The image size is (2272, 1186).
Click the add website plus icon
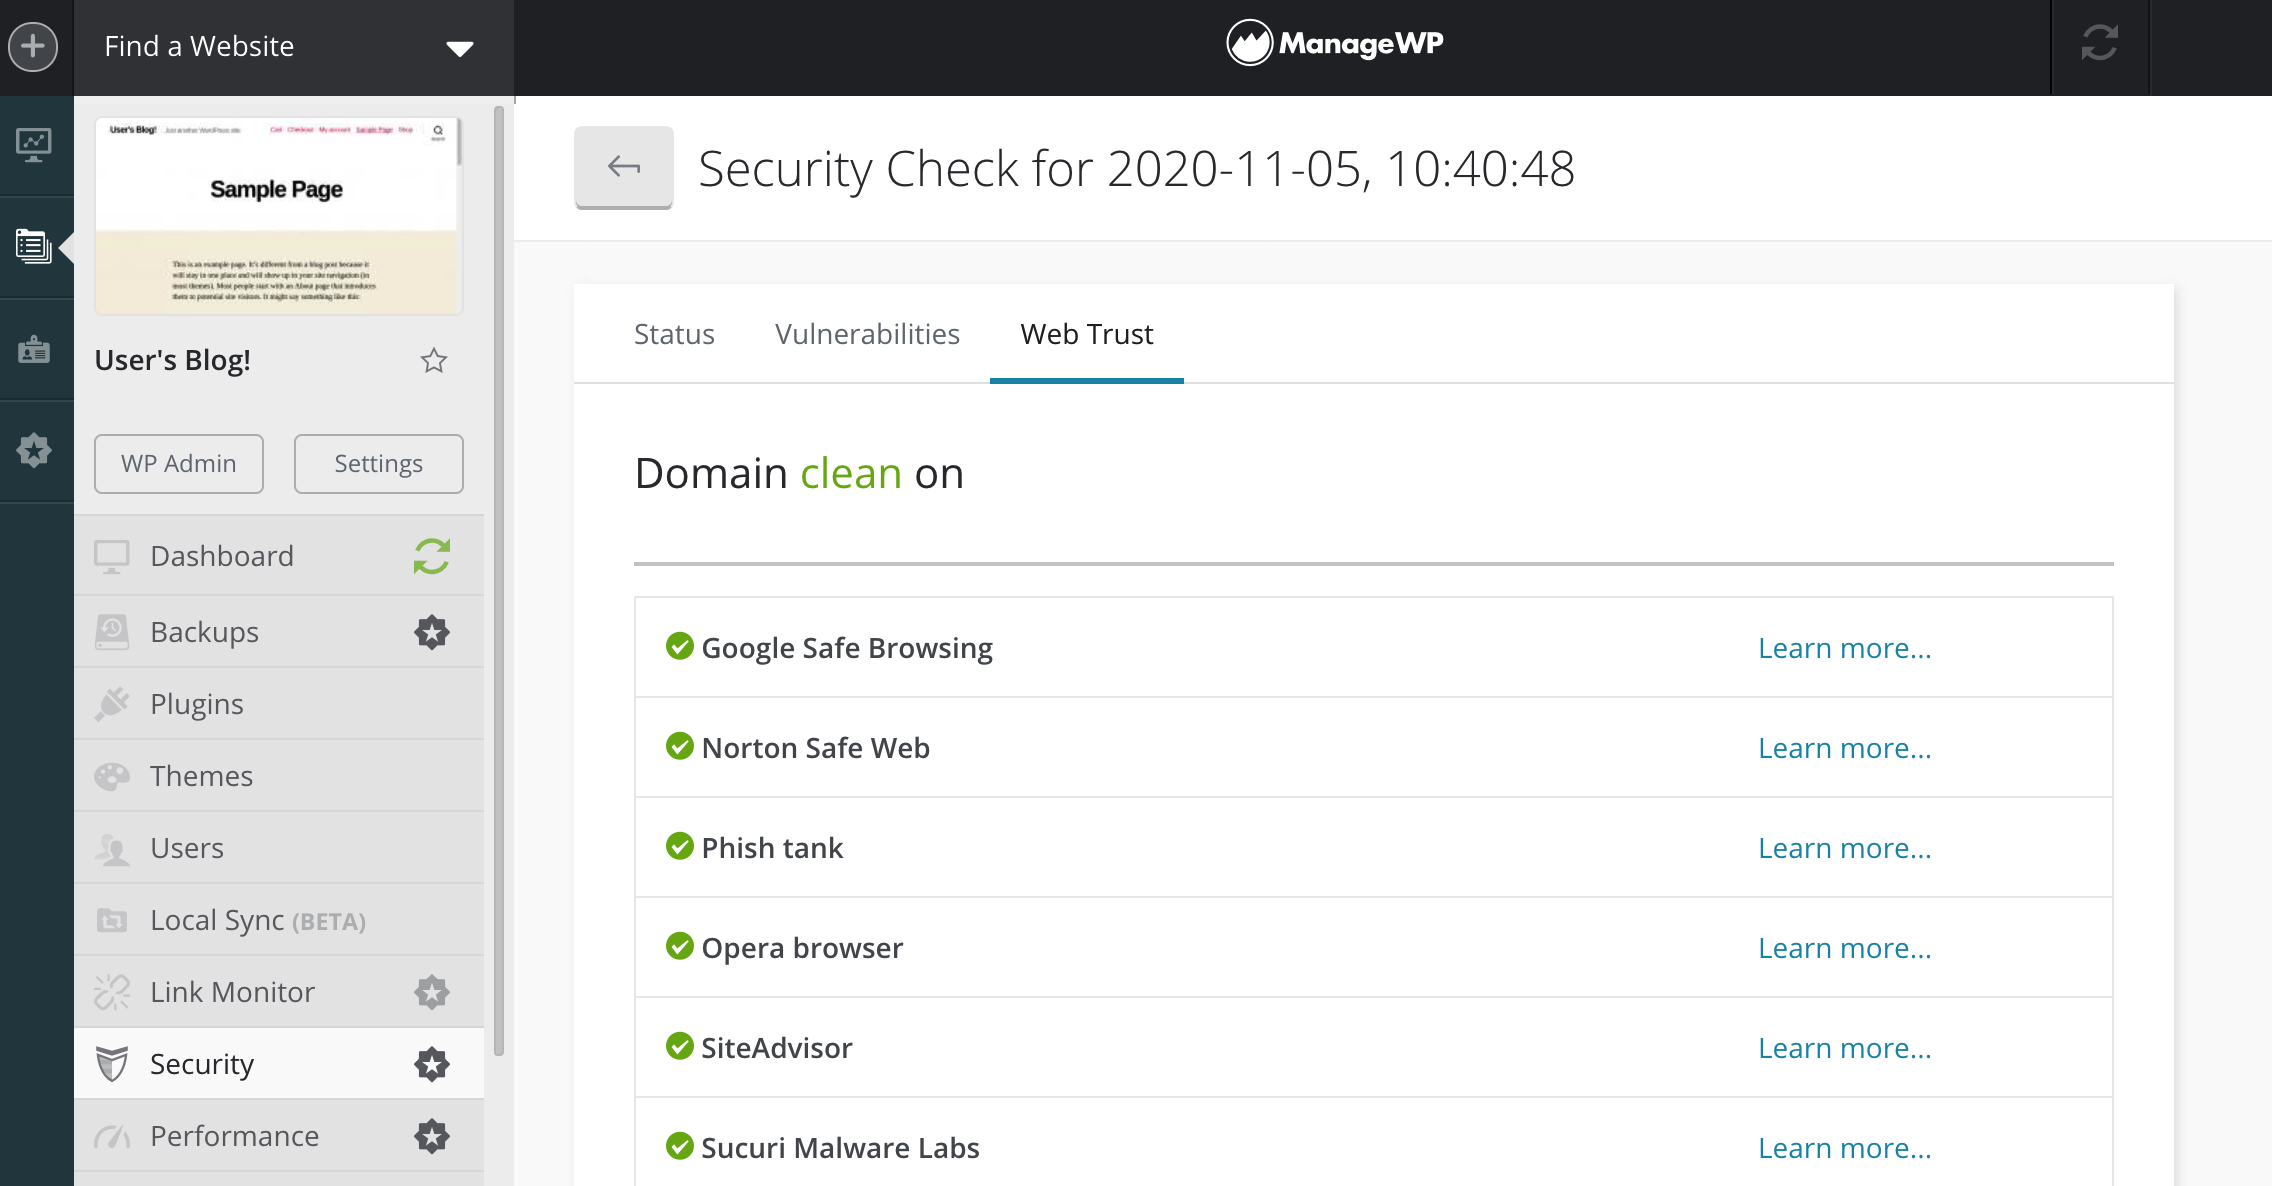click(x=33, y=46)
